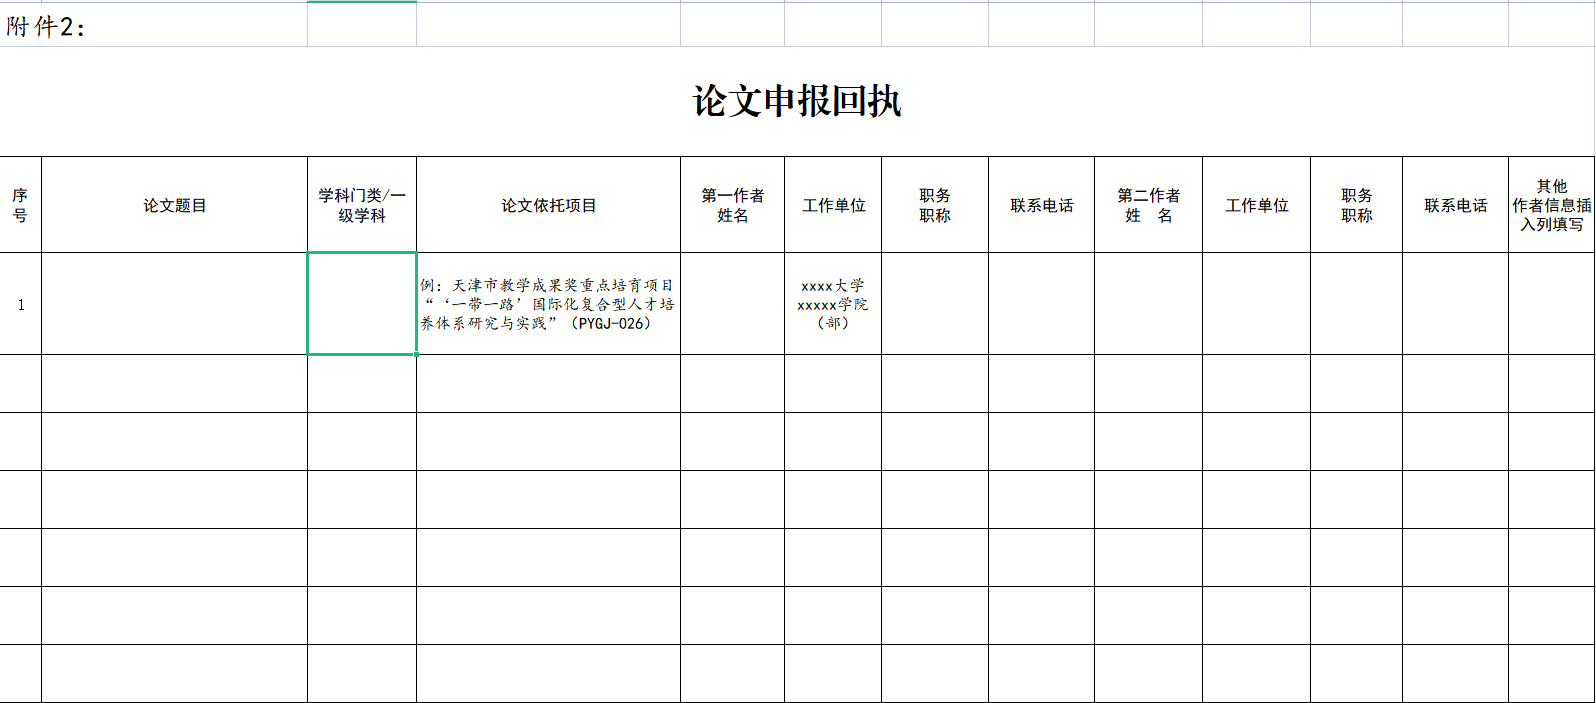Click the empty 论文题目 cell in row 1
This screenshot has width=1596, height=703.
[x=174, y=304]
